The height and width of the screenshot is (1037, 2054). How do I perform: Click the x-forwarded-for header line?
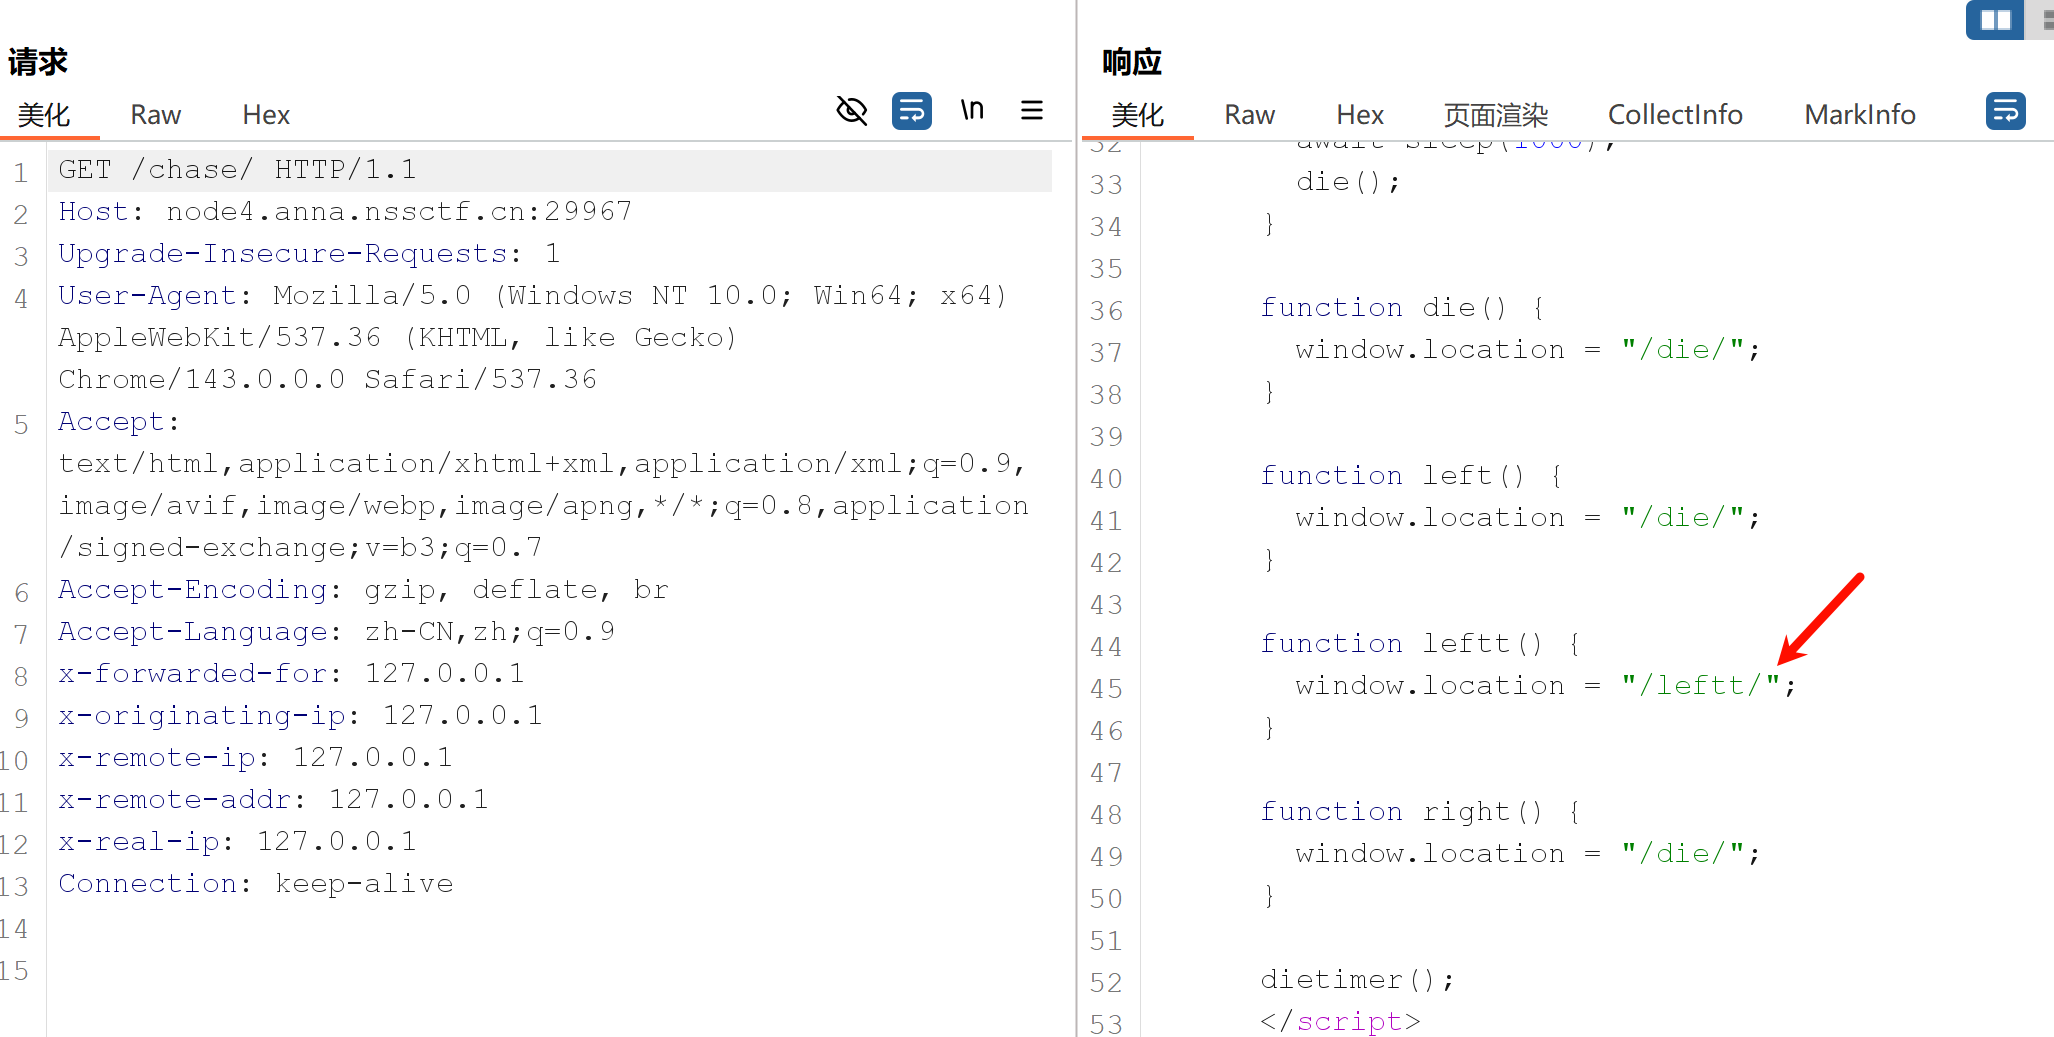(x=290, y=674)
